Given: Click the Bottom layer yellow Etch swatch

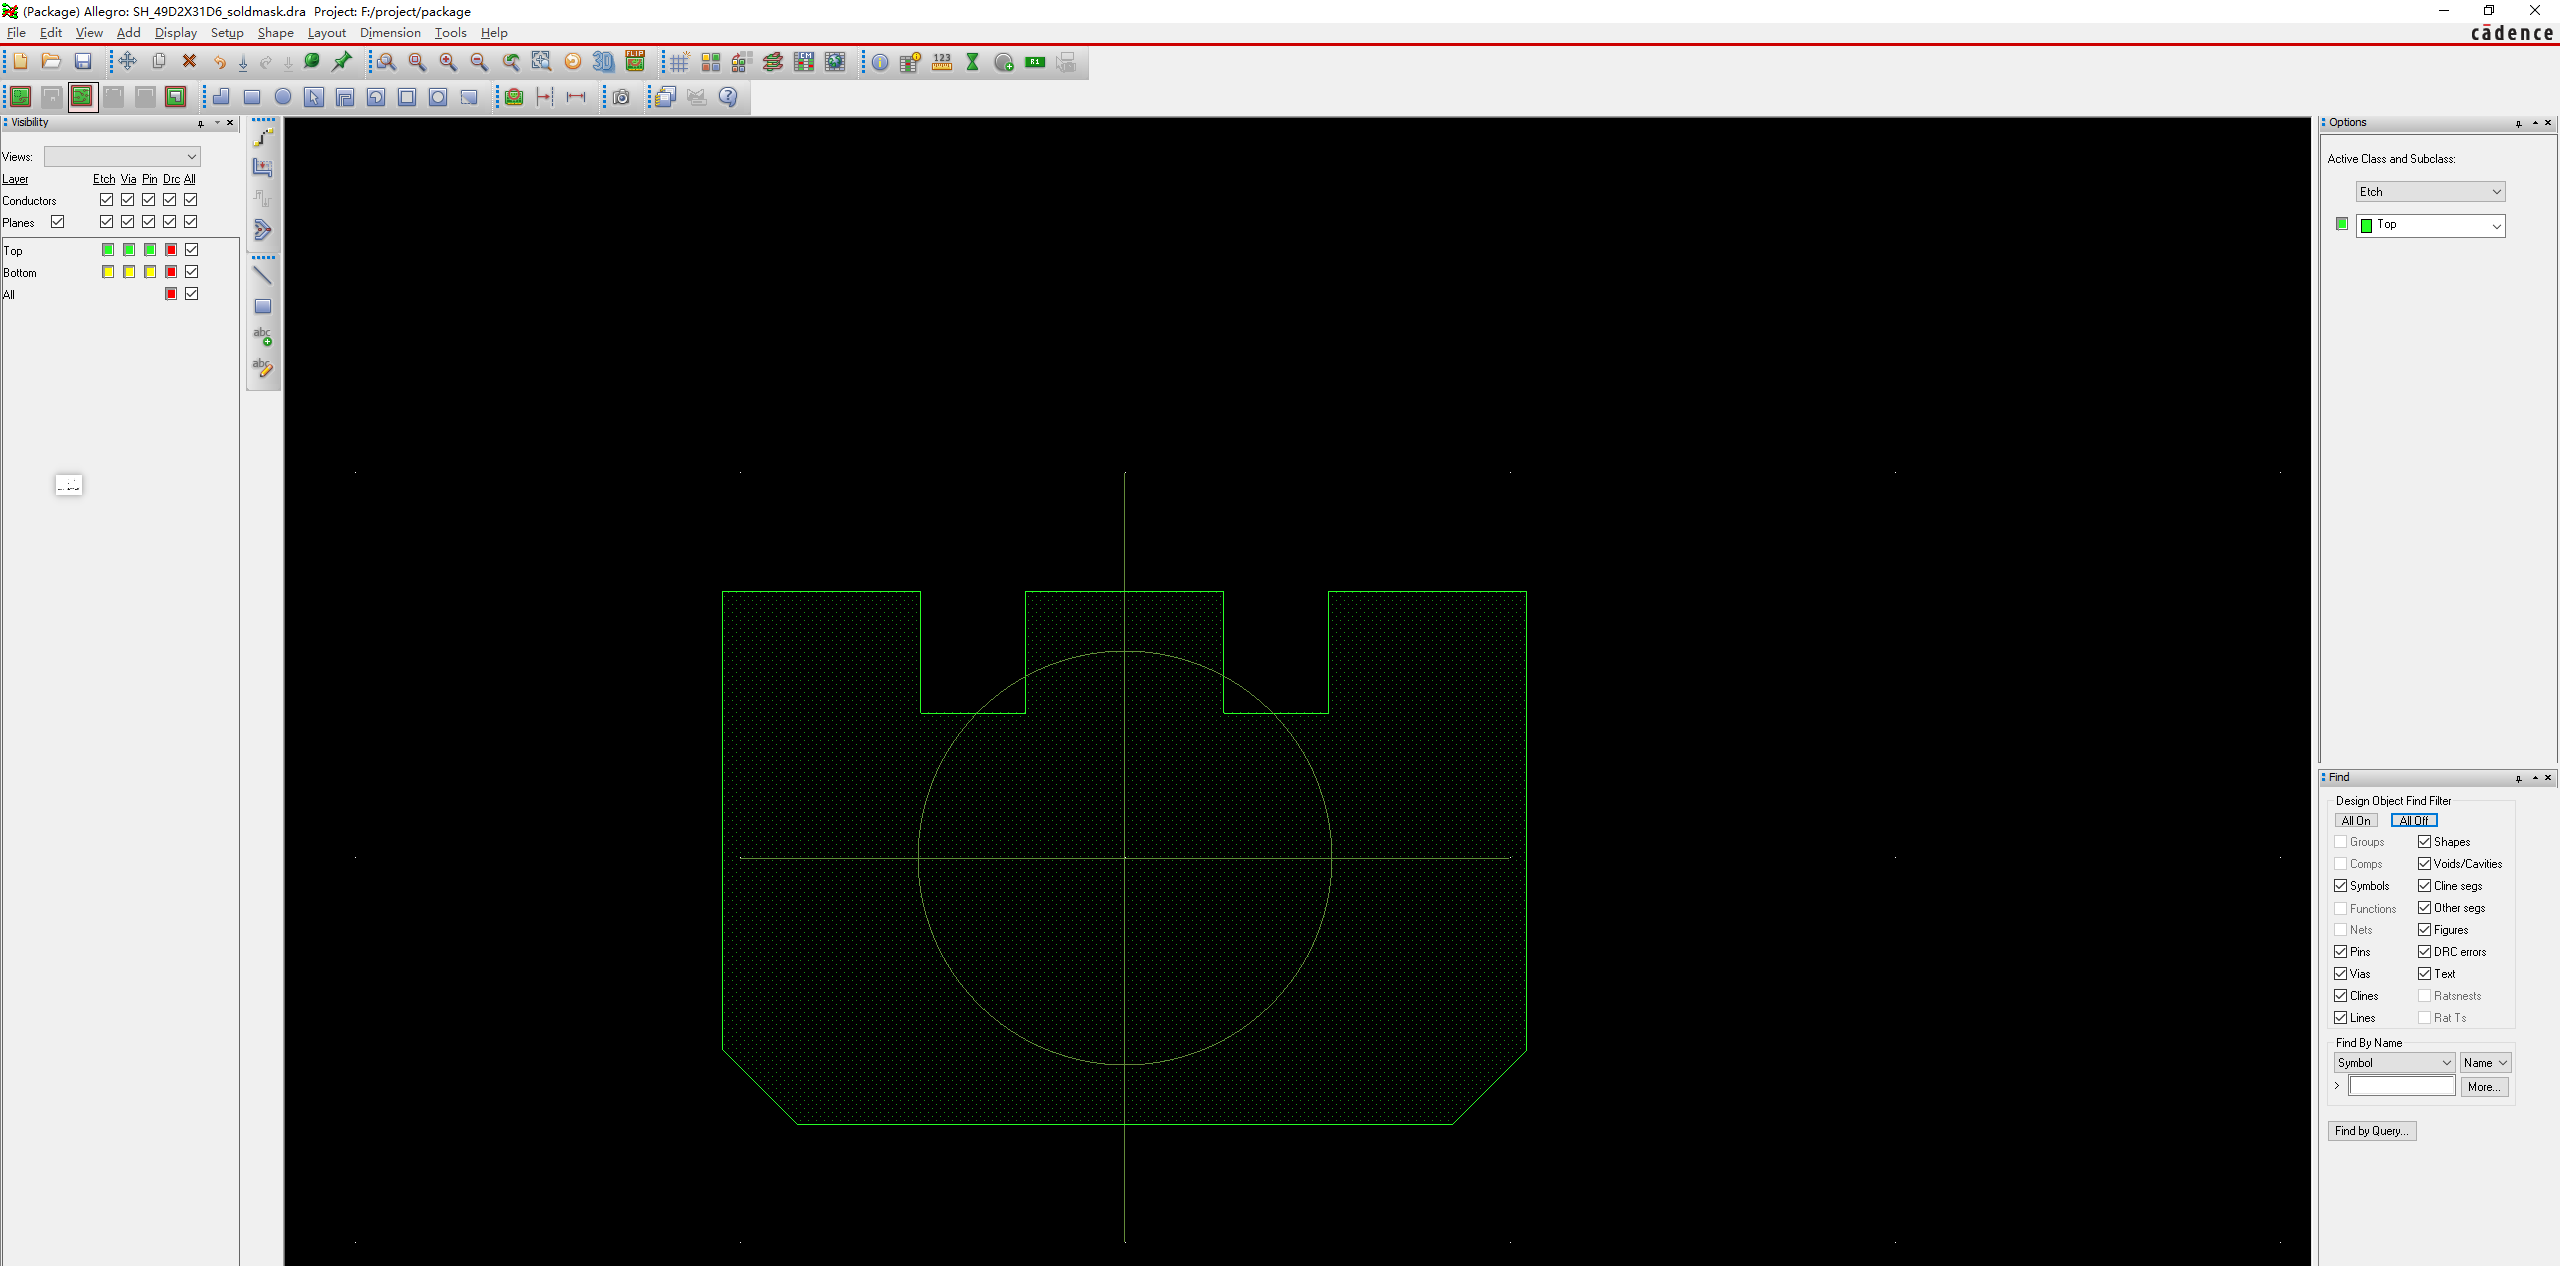Looking at the screenshot, I should point(108,272).
